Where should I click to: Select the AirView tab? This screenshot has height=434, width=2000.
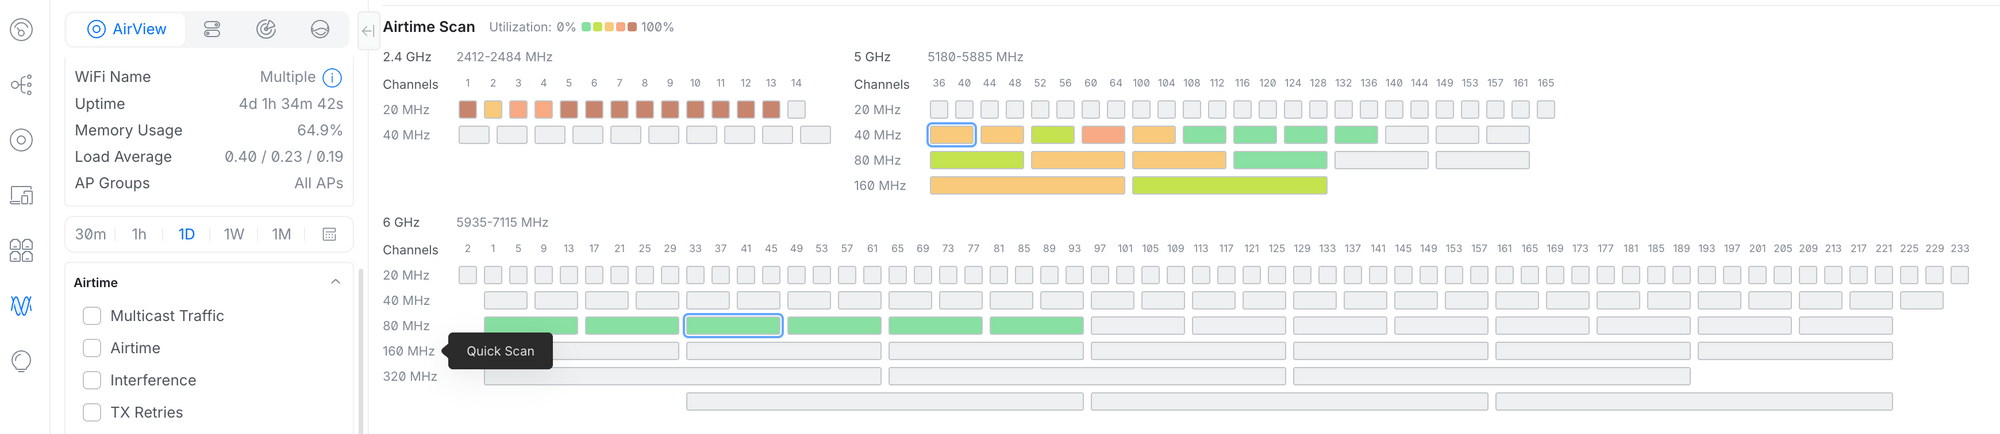click(x=126, y=29)
